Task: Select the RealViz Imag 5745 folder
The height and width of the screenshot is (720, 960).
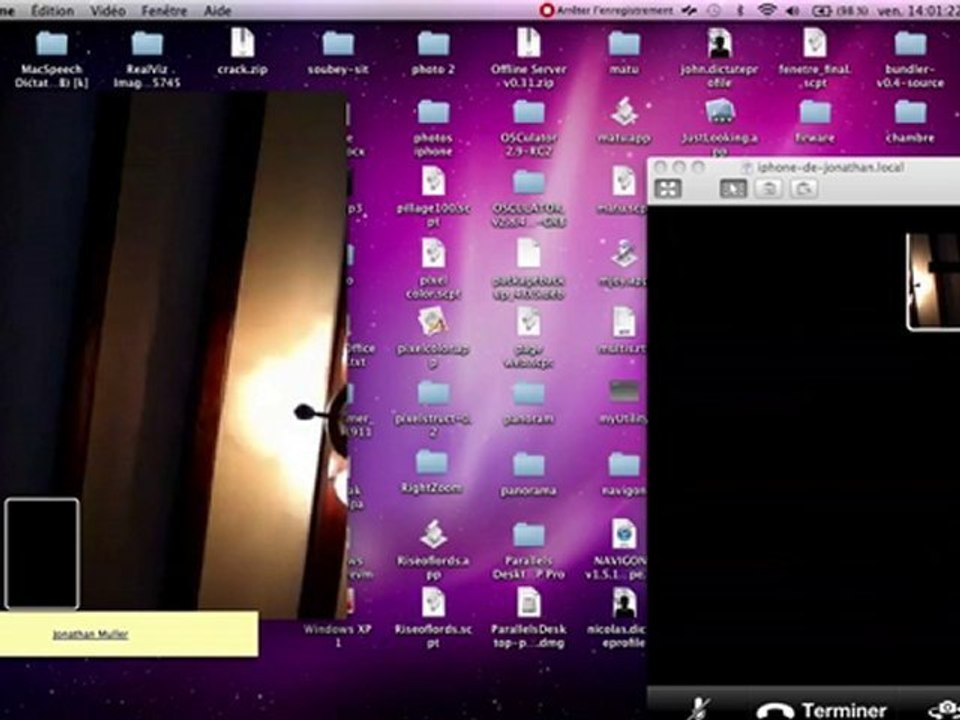Action: [x=147, y=58]
